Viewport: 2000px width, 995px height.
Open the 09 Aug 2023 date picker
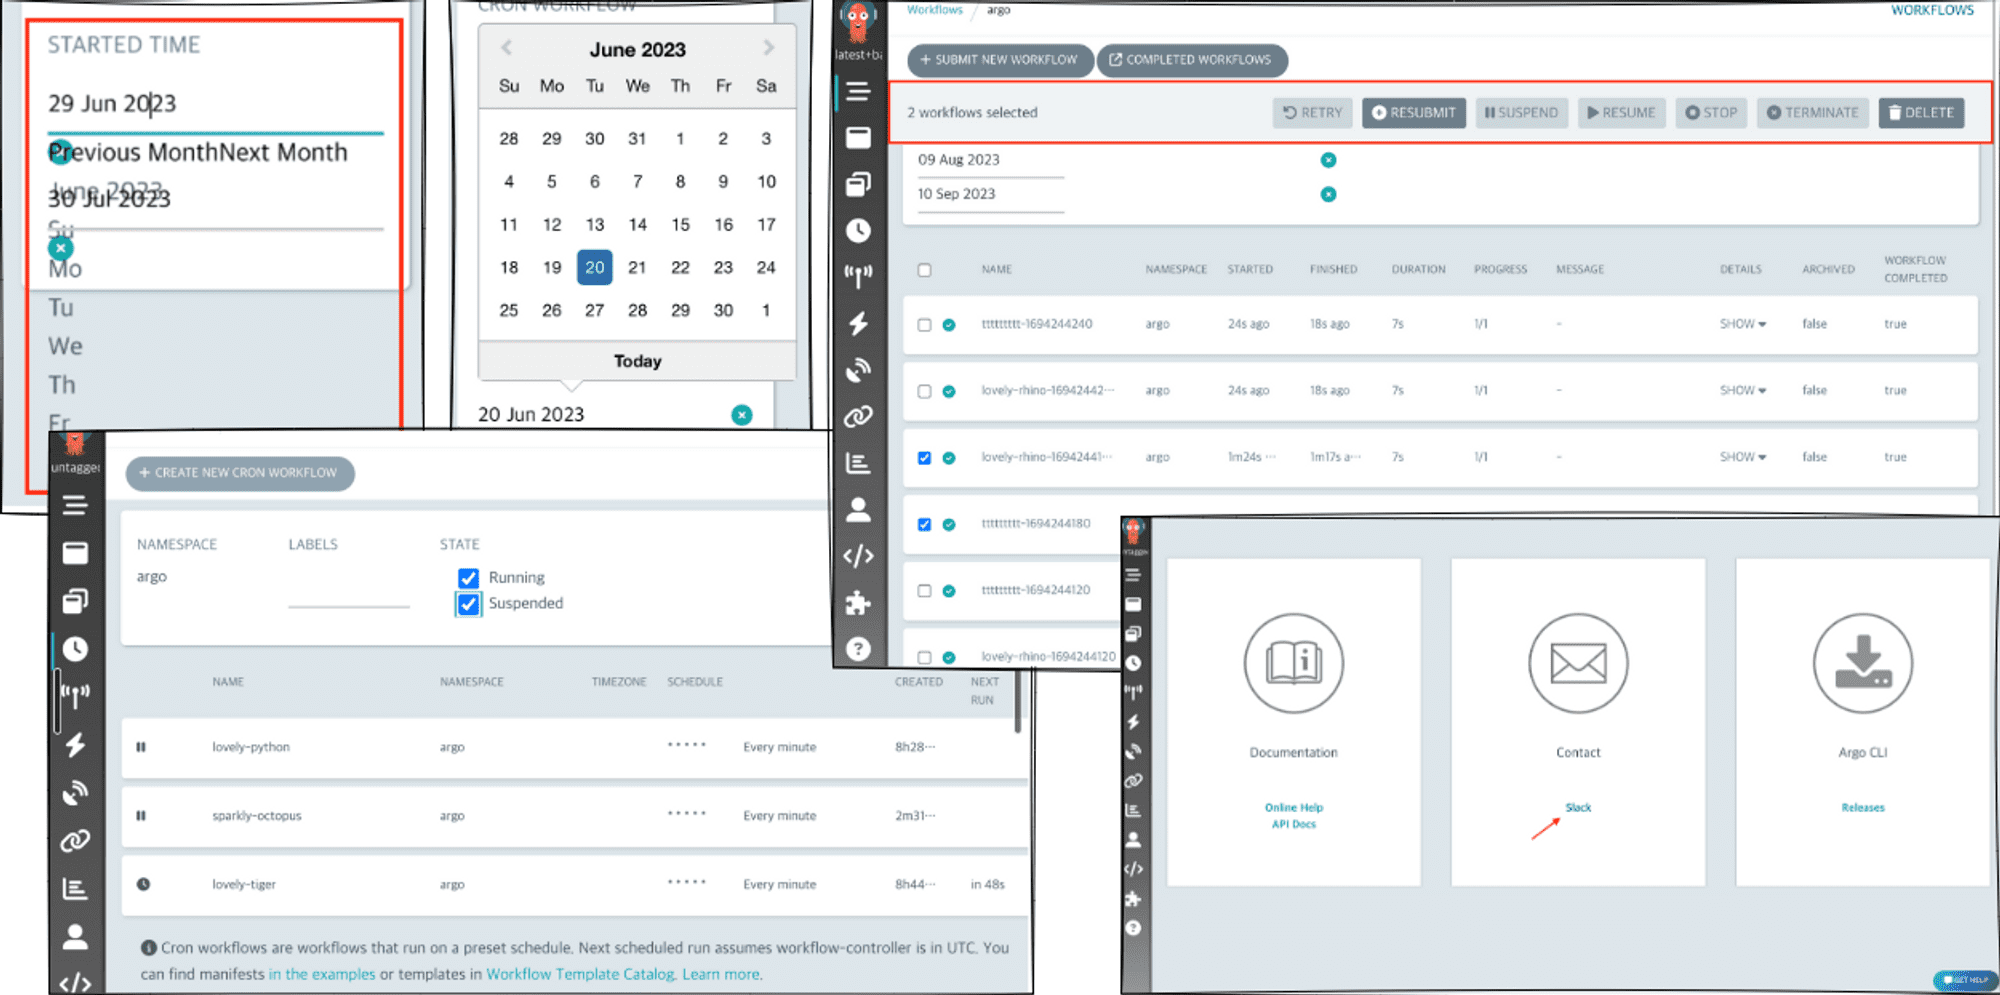tap(990, 160)
